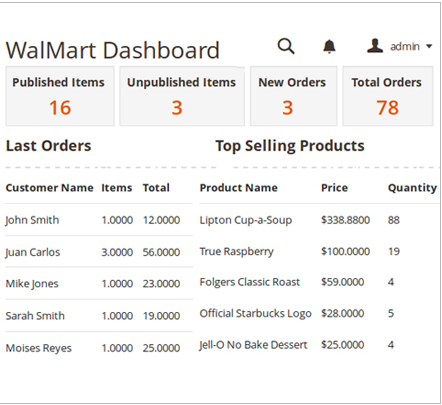The image size is (442, 405).
Task: Click the quantity 19 for True Raspberry
Action: [x=394, y=251]
